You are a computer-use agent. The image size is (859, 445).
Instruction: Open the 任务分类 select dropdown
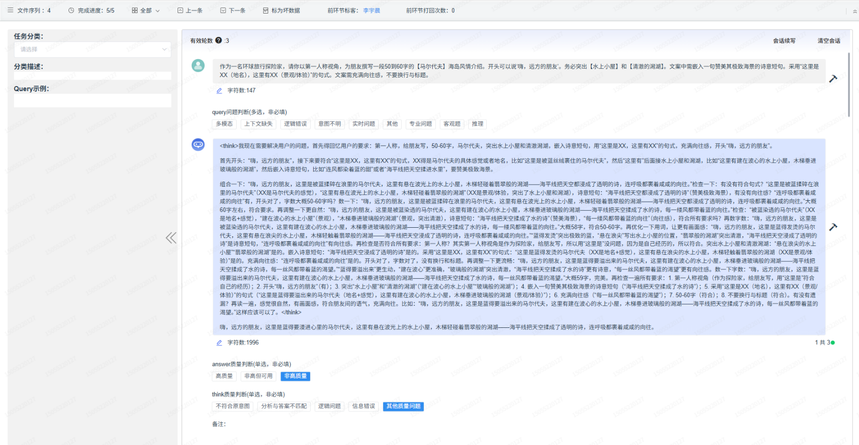[x=92, y=49]
